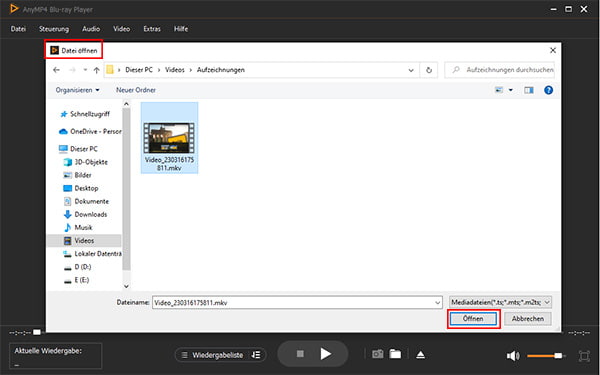Click Videos in the address path
The height and width of the screenshot is (375, 600).
[174, 70]
